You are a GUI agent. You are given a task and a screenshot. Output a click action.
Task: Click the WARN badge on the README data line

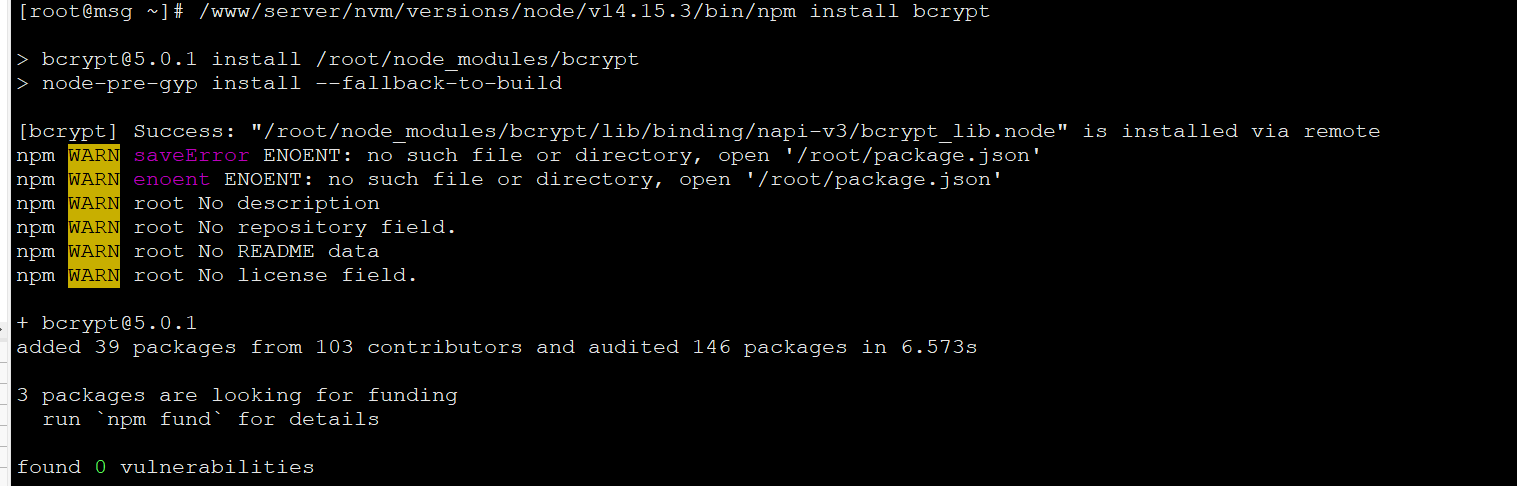tap(94, 251)
